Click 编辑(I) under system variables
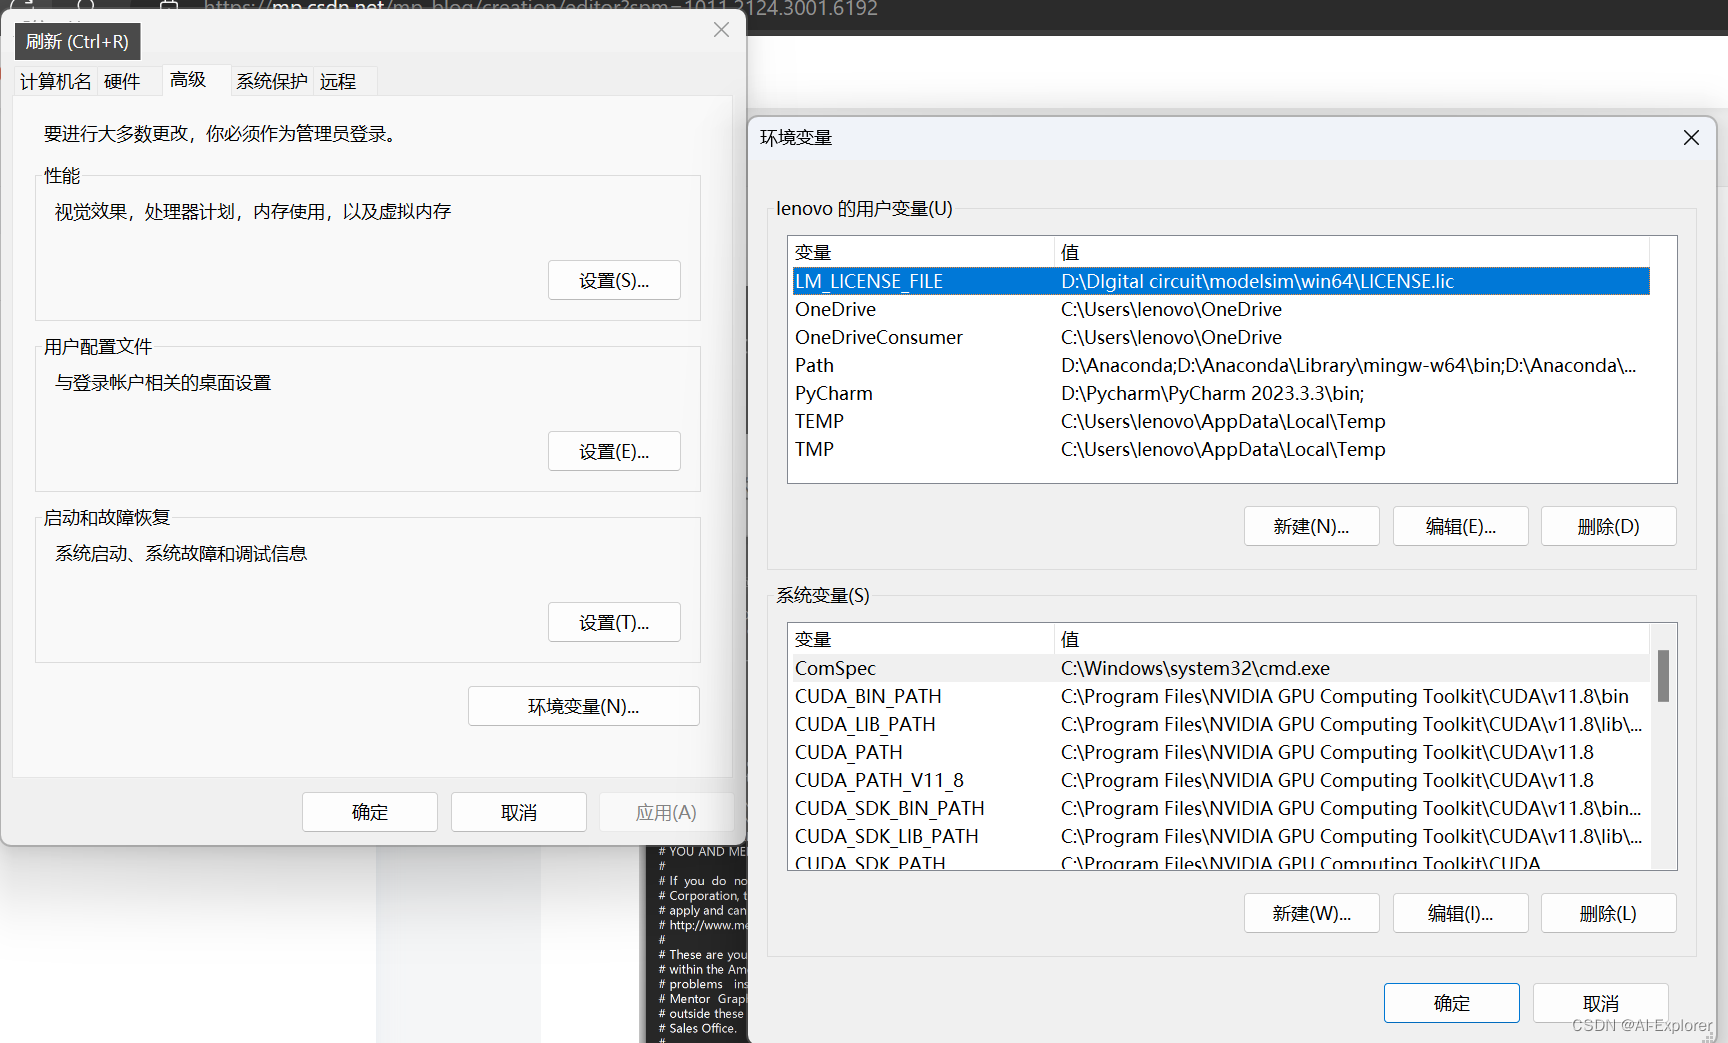The height and width of the screenshot is (1043, 1728). (x=1460, y=912)
